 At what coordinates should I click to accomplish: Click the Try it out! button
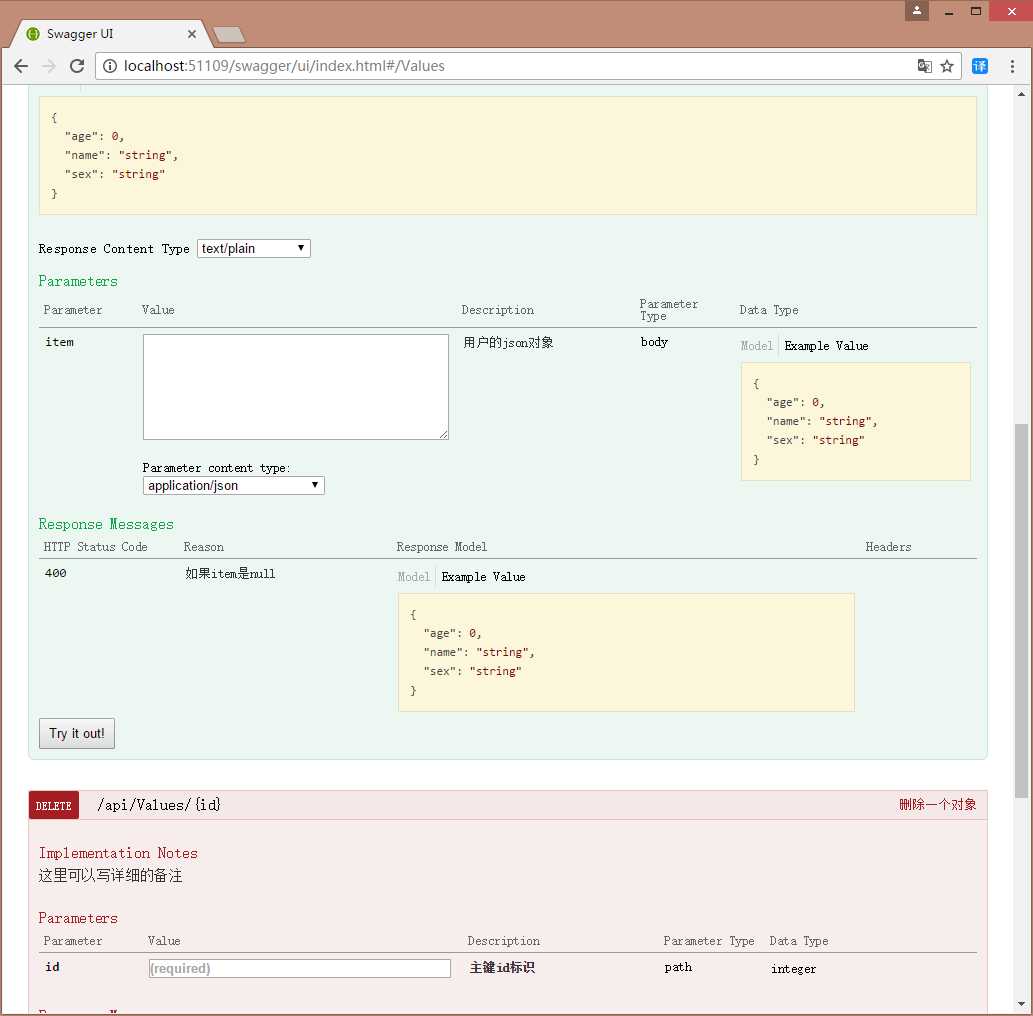tap(77, 733)
